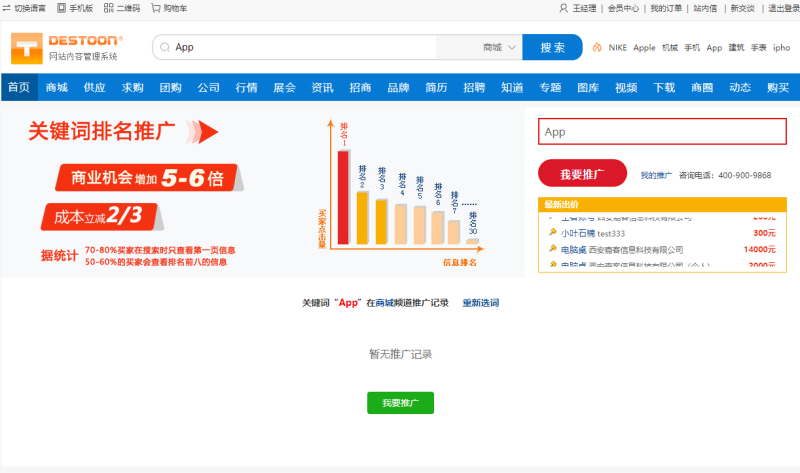Click the magnifier icon in the search box

[165, 47]
